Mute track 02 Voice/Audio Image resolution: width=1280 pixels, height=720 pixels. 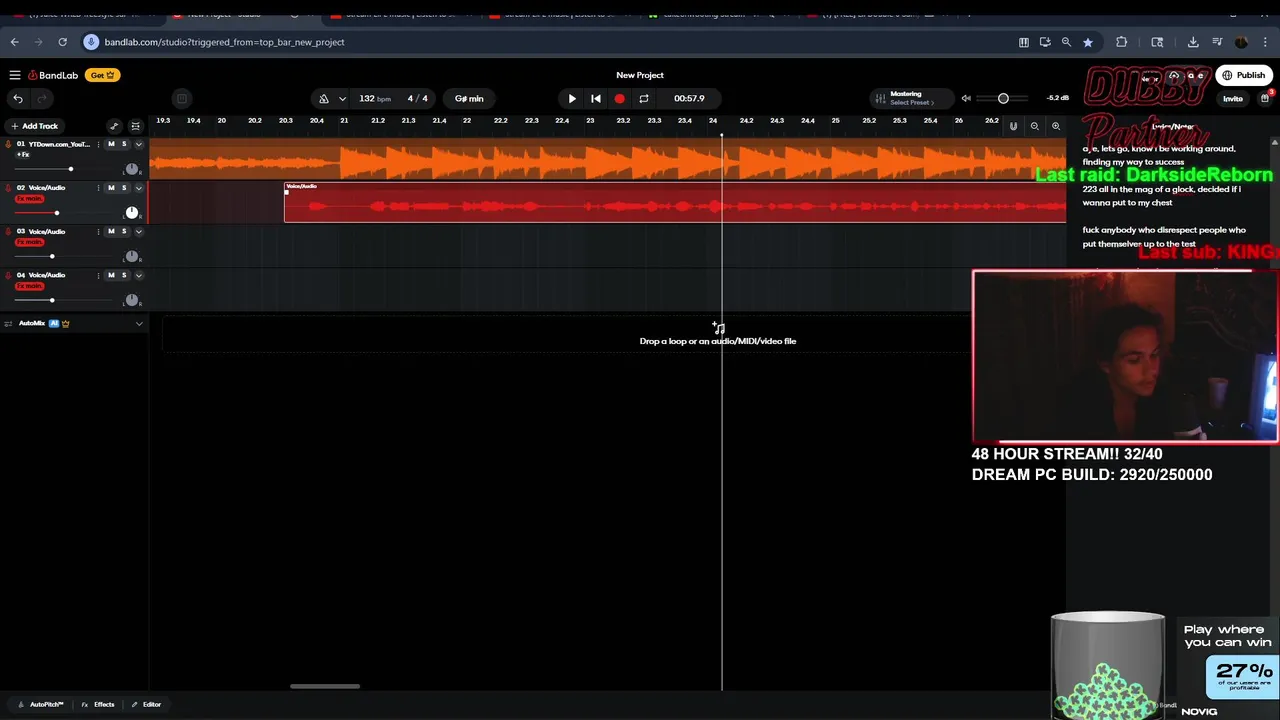111,188
